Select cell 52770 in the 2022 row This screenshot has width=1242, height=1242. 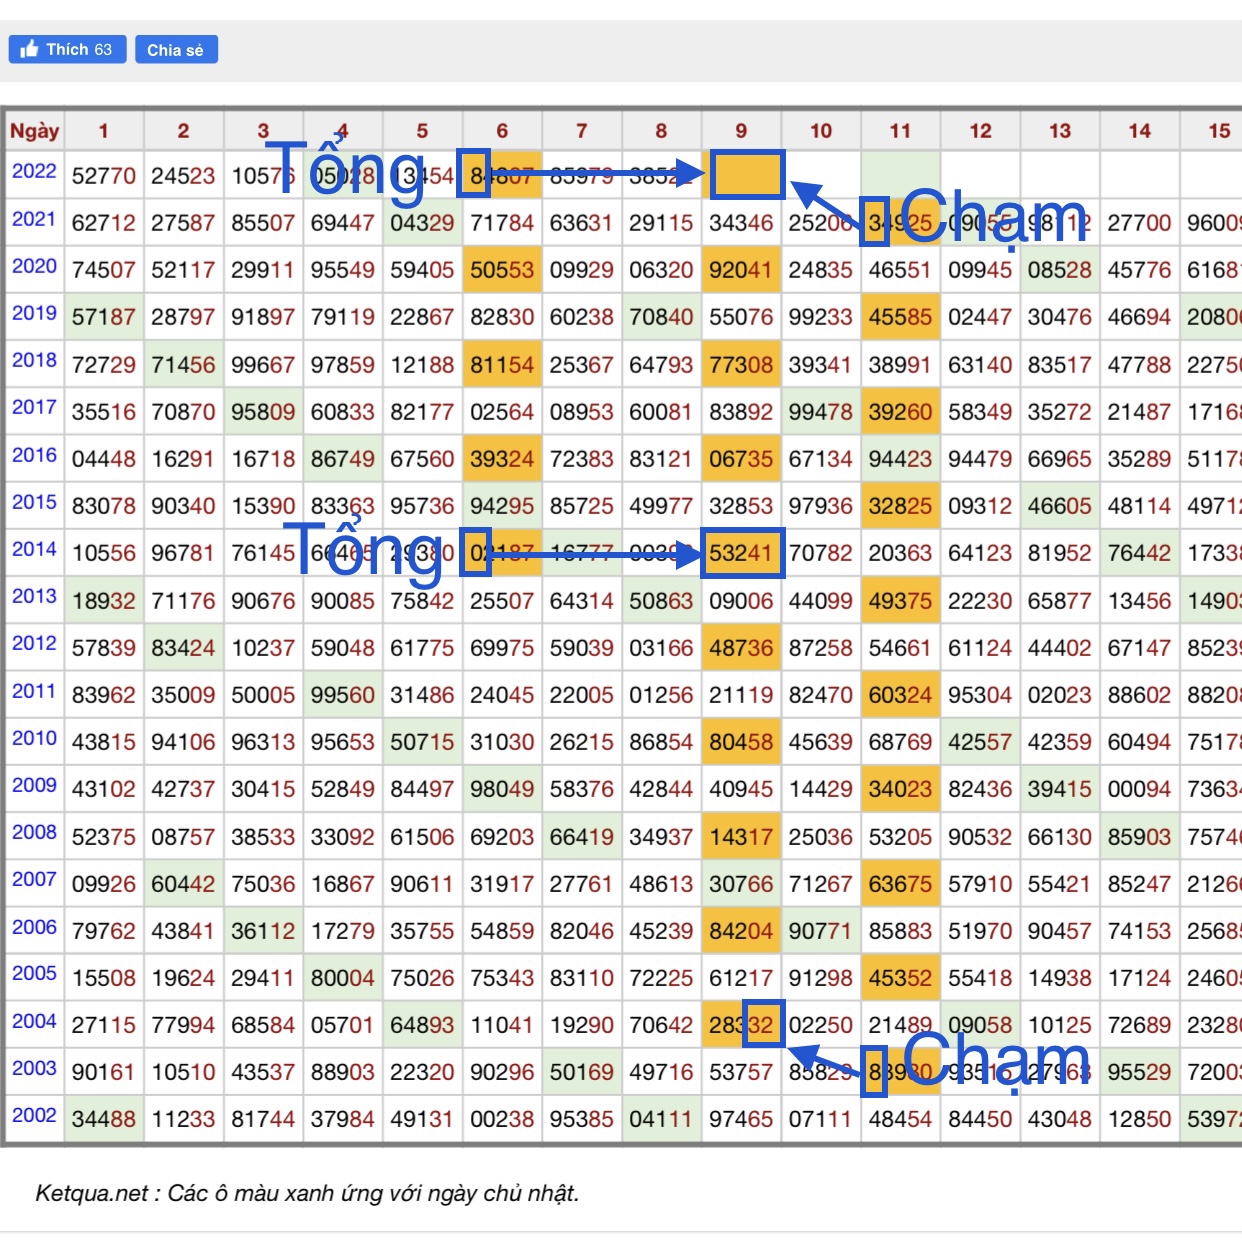(104, 176)
